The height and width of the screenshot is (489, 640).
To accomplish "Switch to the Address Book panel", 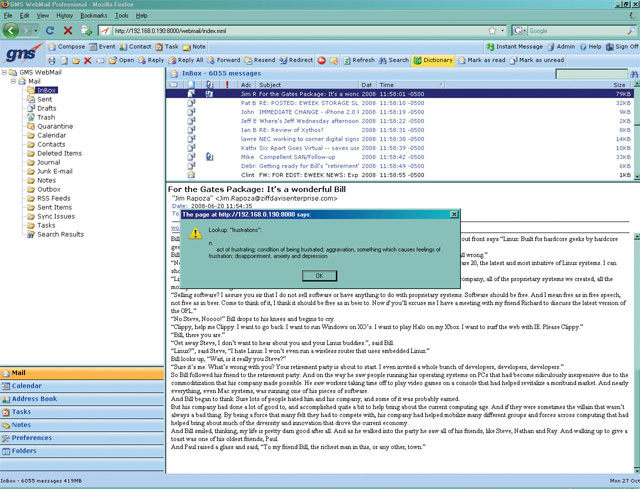I will 82,399.
